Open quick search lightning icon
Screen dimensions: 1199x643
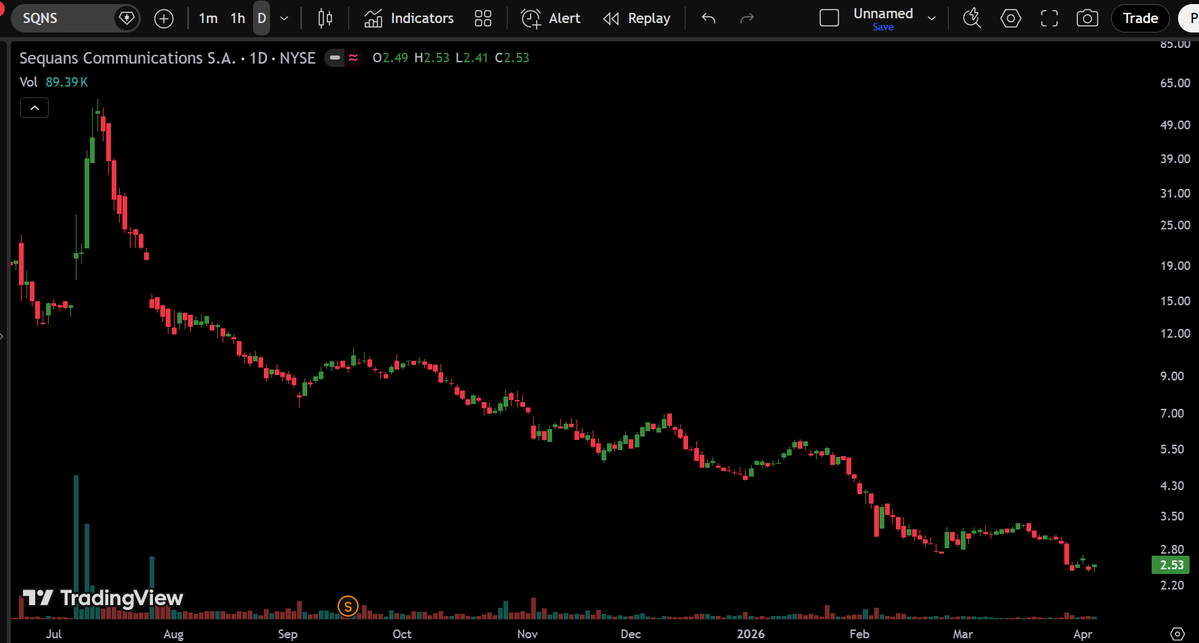pyautogui.click(x=972, y=18)
